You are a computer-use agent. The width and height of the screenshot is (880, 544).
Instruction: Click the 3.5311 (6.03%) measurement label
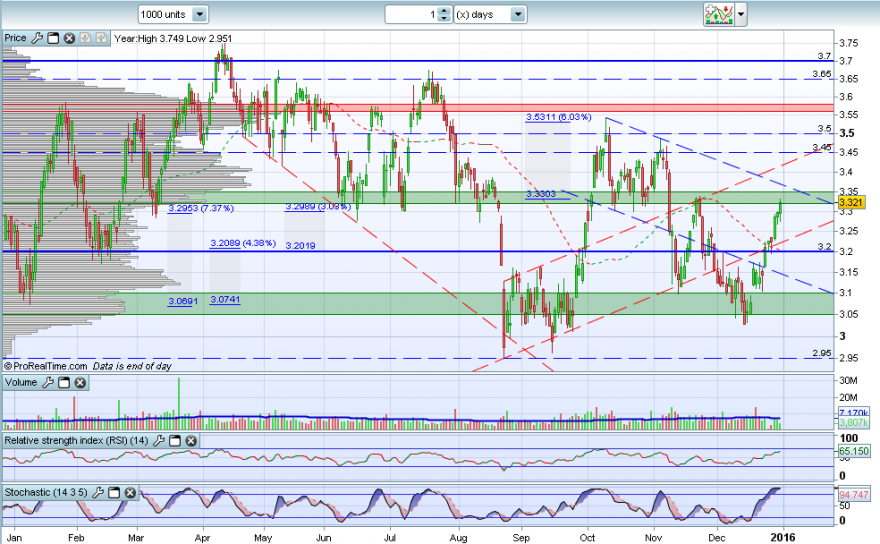[x=558, y=117]
